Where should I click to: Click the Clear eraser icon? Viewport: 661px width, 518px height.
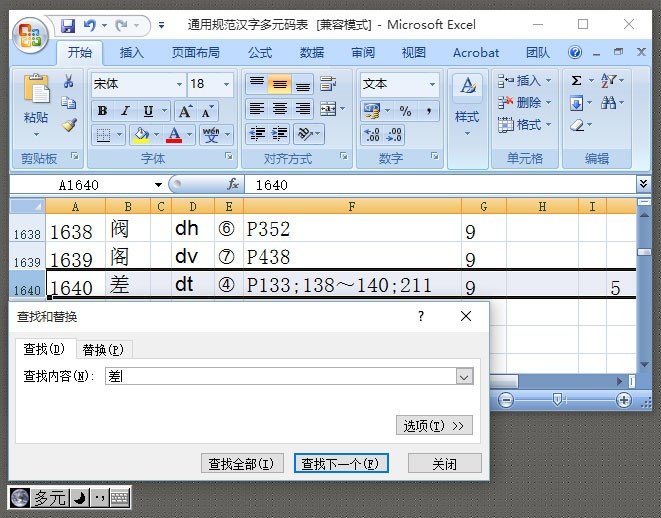(577, 125)
